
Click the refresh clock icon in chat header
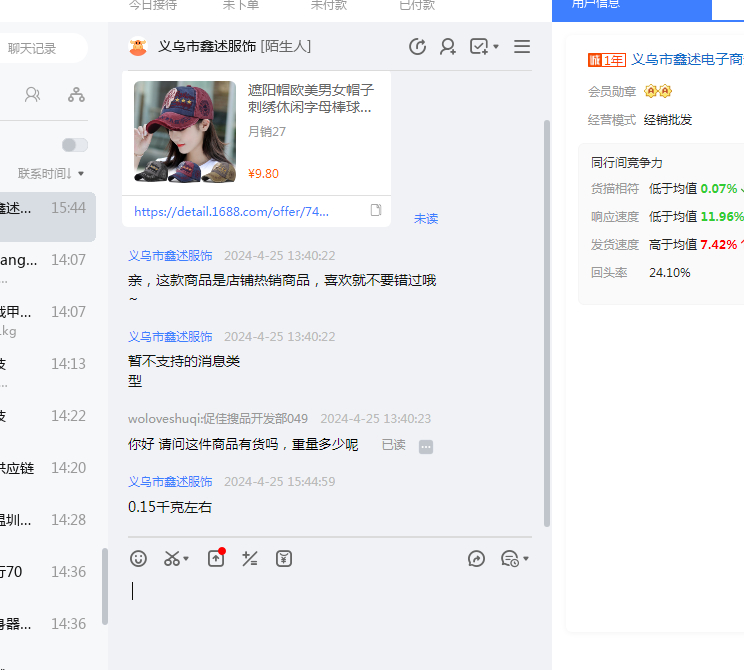418,47
